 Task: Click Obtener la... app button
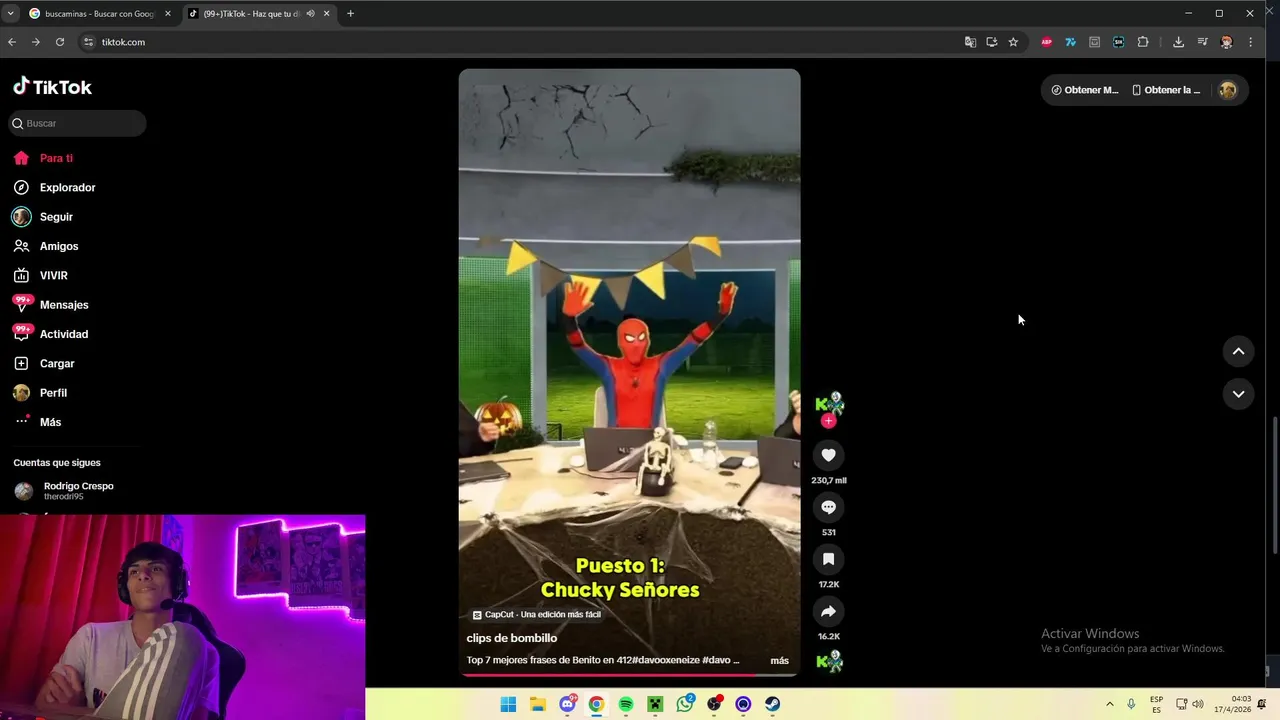click(x=1166, y=90)
